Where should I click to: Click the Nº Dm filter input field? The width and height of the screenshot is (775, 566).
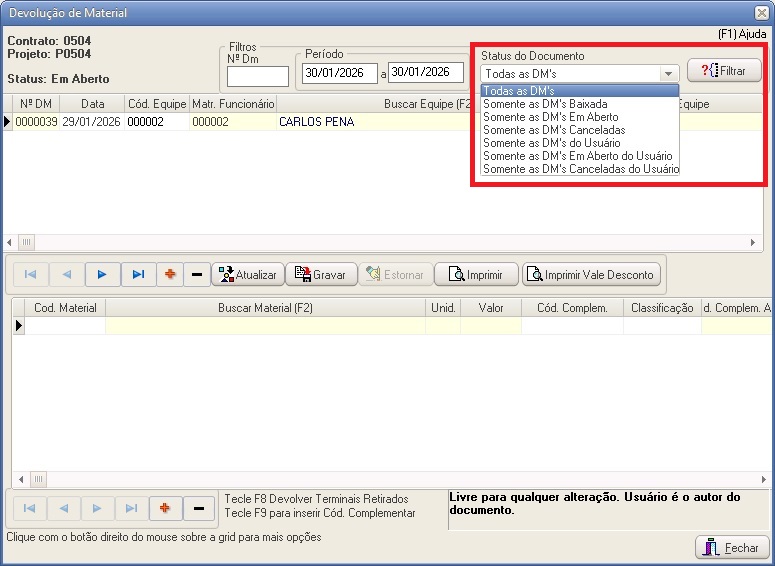pos(257,76)
